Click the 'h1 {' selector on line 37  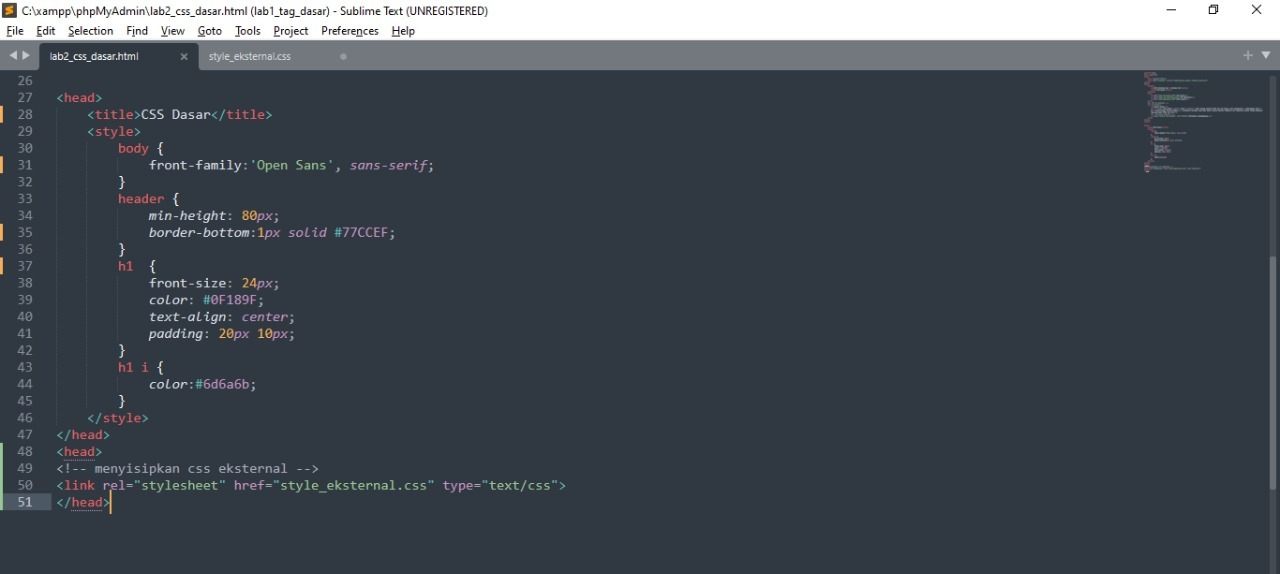(x=138, y=266)
